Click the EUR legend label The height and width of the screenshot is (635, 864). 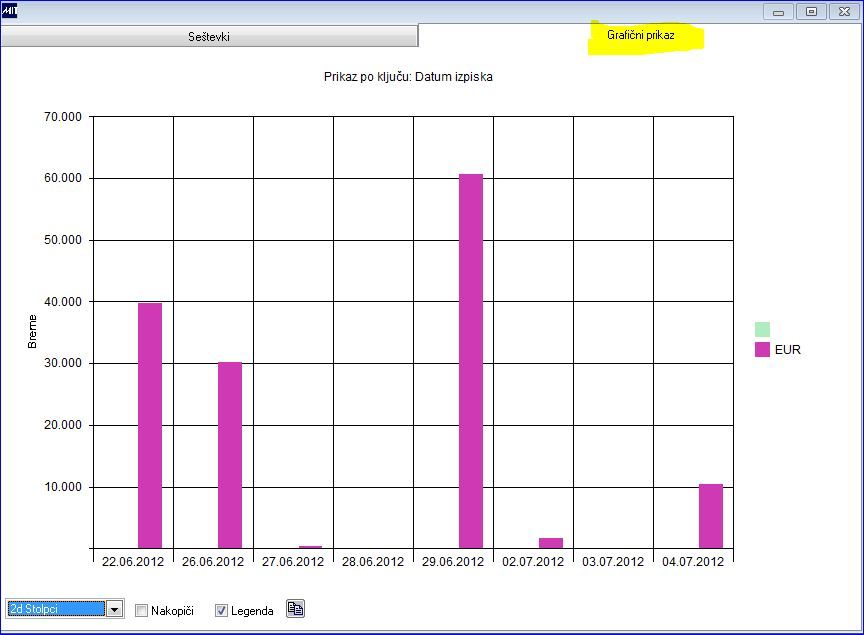coord(787,349)
